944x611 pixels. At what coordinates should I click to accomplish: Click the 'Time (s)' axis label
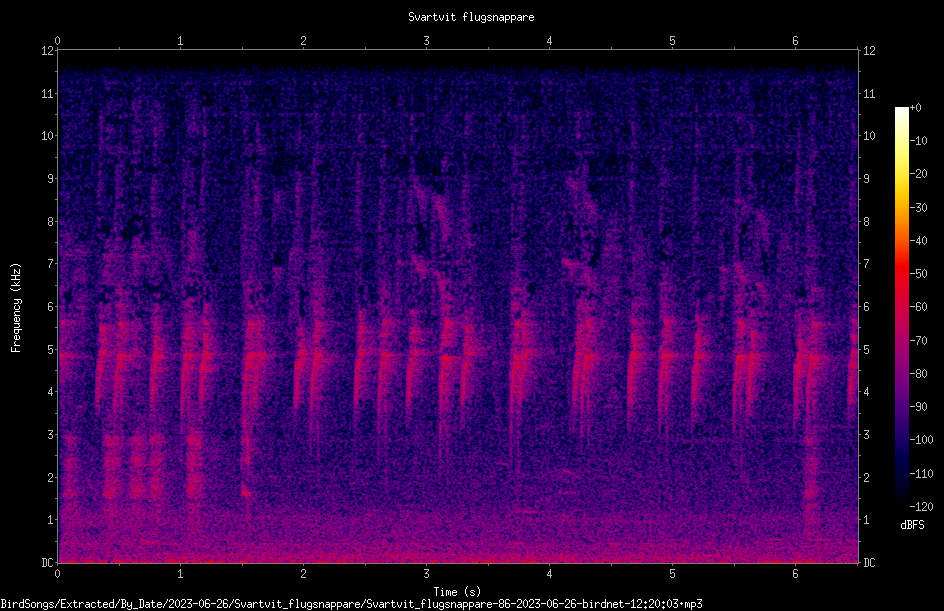(x=457, y=592)
